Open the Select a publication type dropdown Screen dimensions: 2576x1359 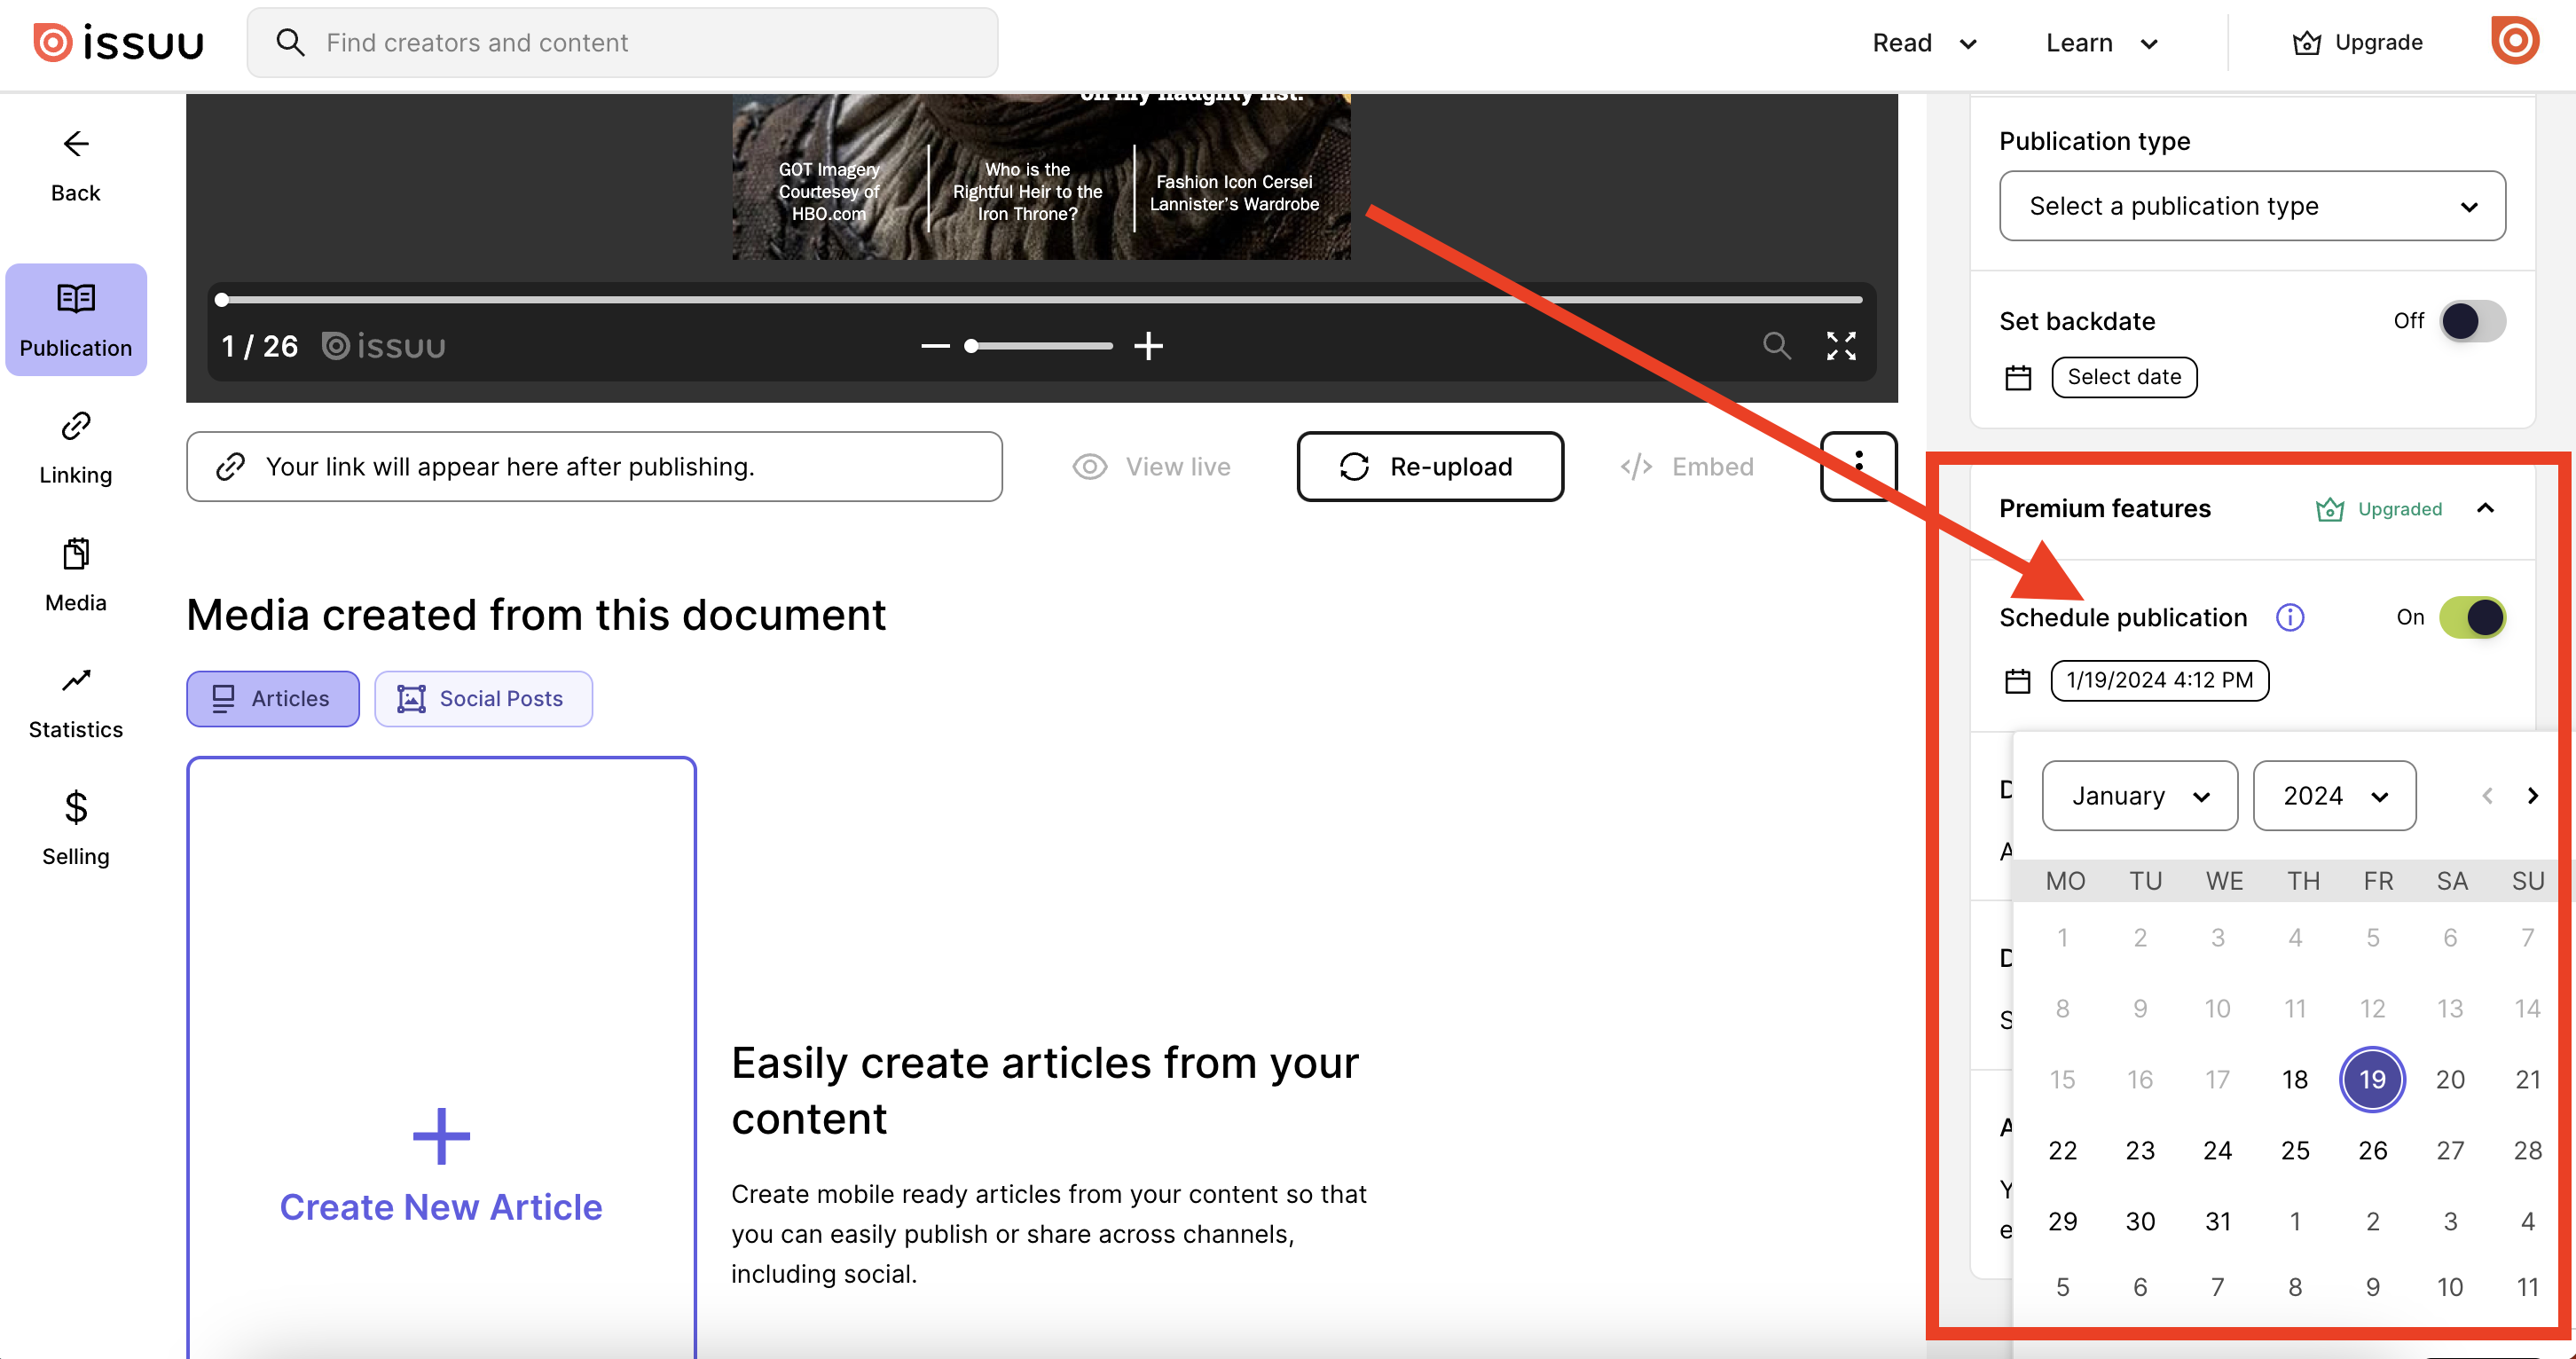2252,206
